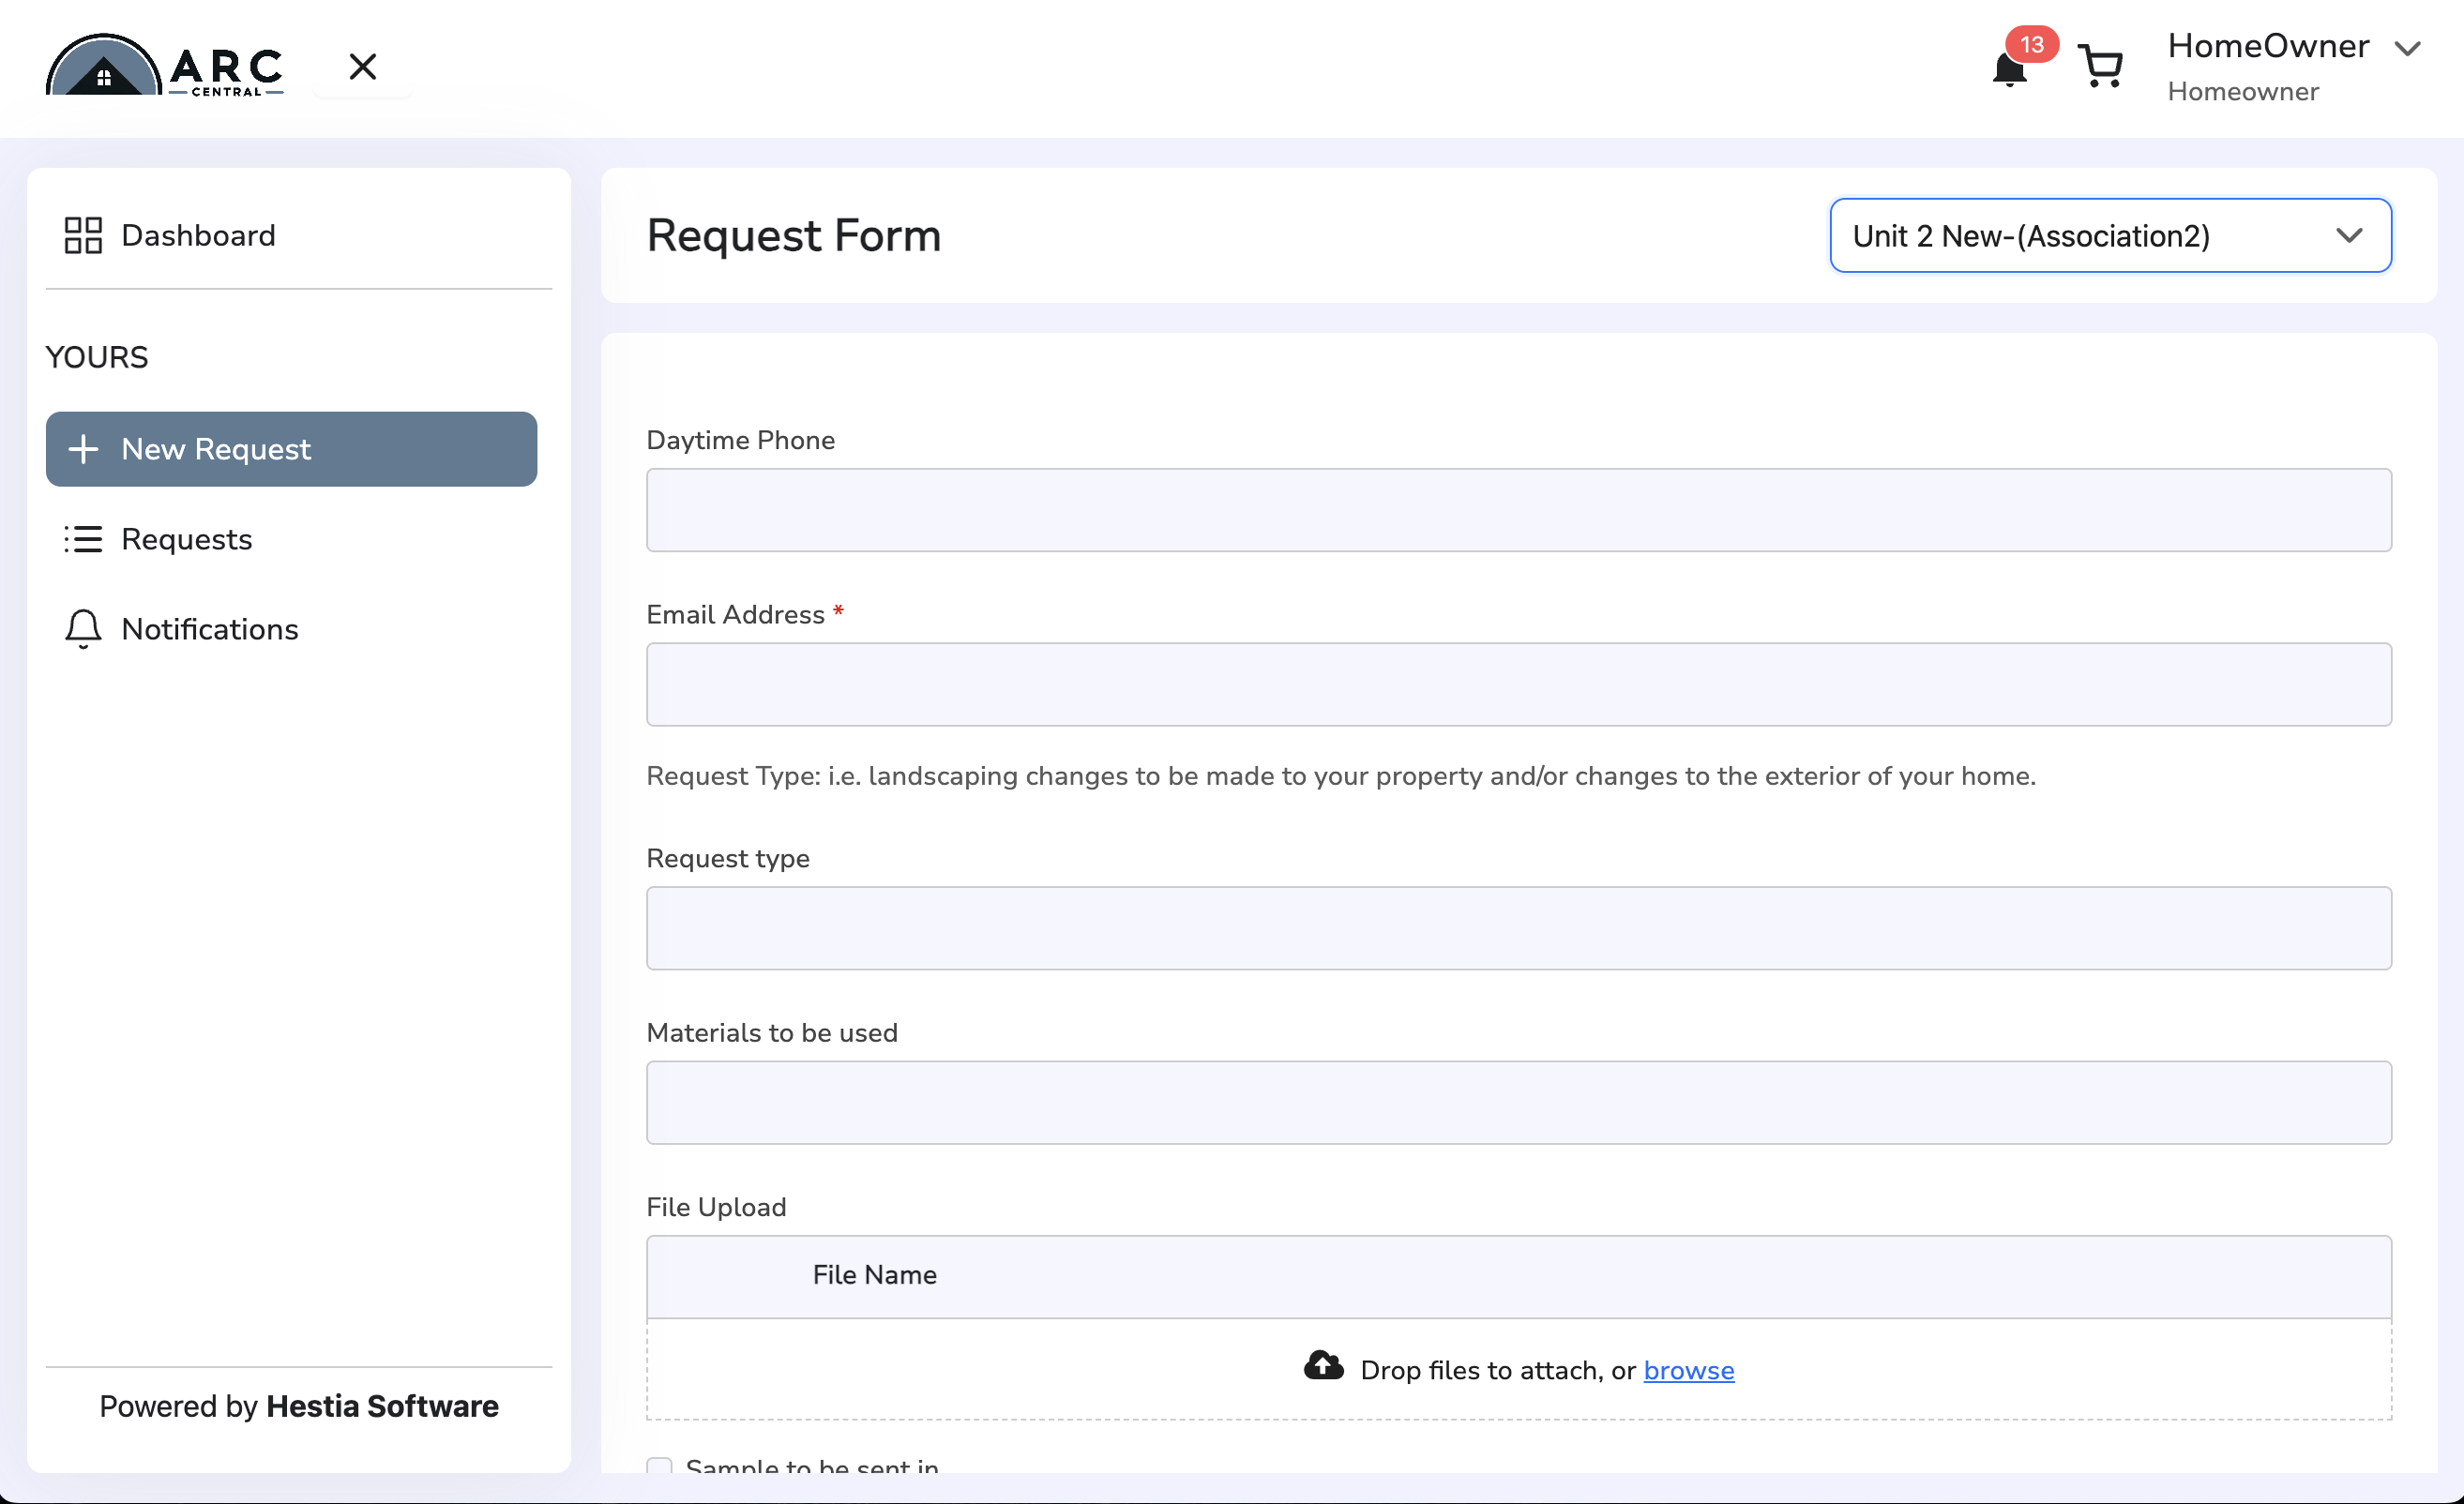Open Notifications in the sidebar
The width and height of the screenshot is (2464, 1504).
[x=291, y=629]
